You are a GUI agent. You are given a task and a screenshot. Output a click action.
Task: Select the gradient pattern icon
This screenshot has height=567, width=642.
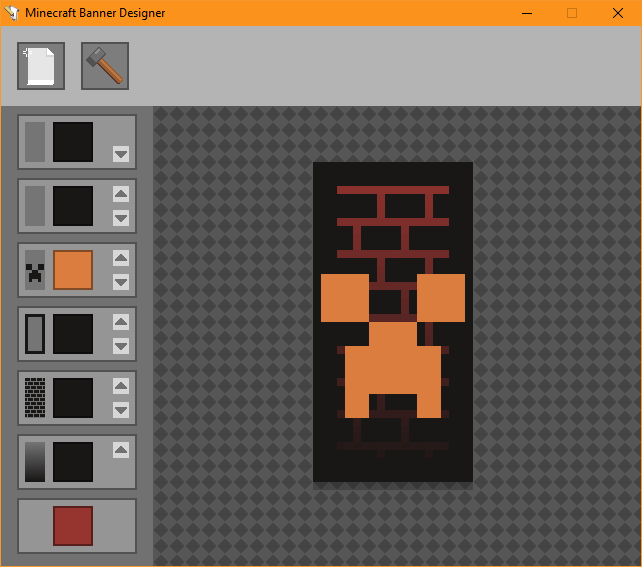[35, 462]
